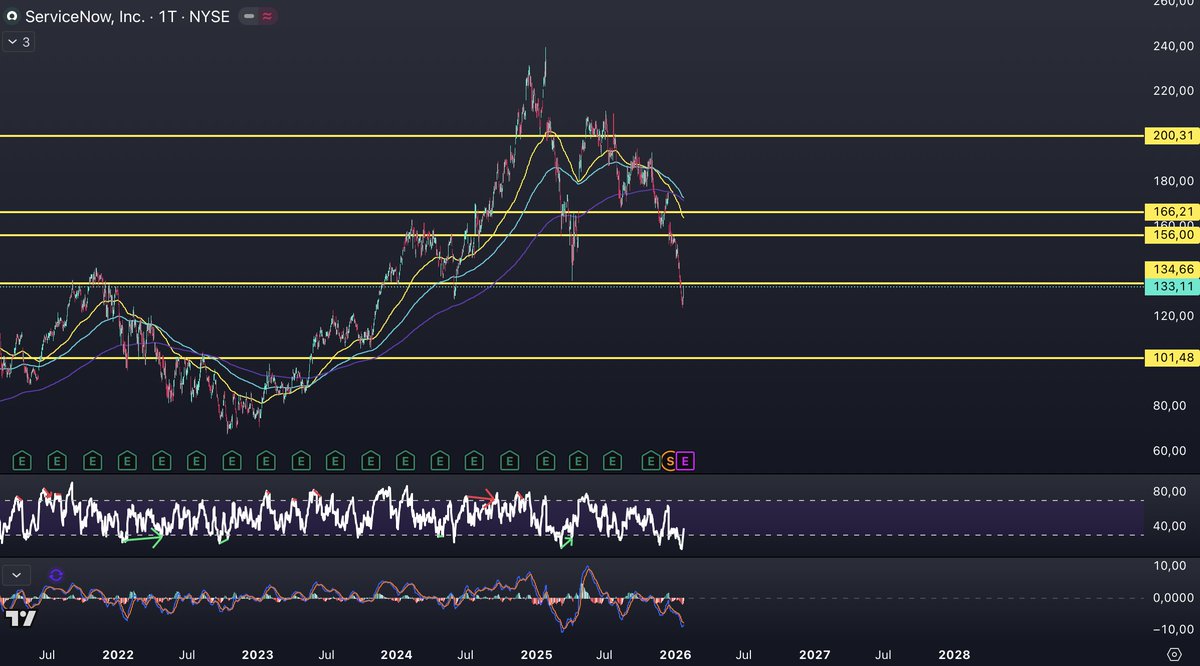The image size is (1200, 666).
Task: Click the ServiceNow symbol logo icon
Action: [10, 16]
